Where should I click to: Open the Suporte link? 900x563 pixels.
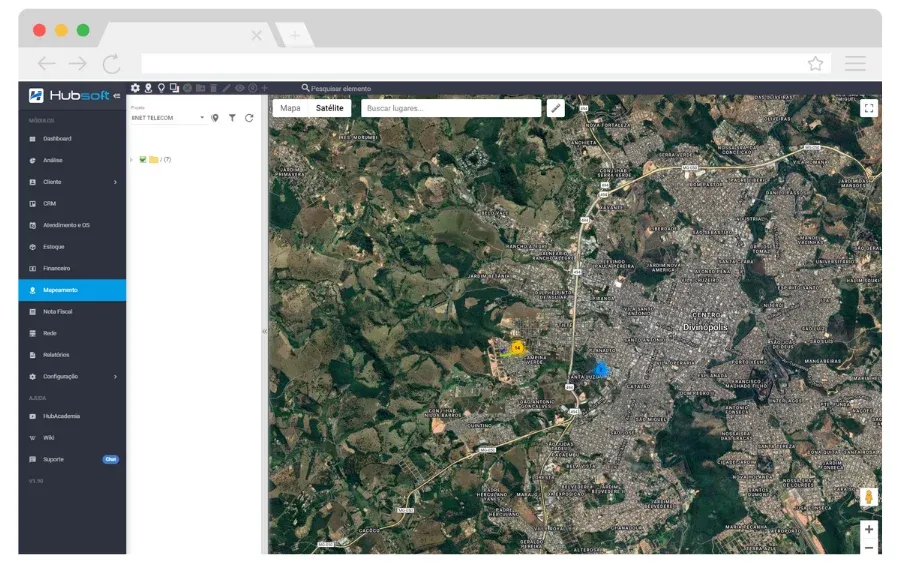tap(72, 459)
